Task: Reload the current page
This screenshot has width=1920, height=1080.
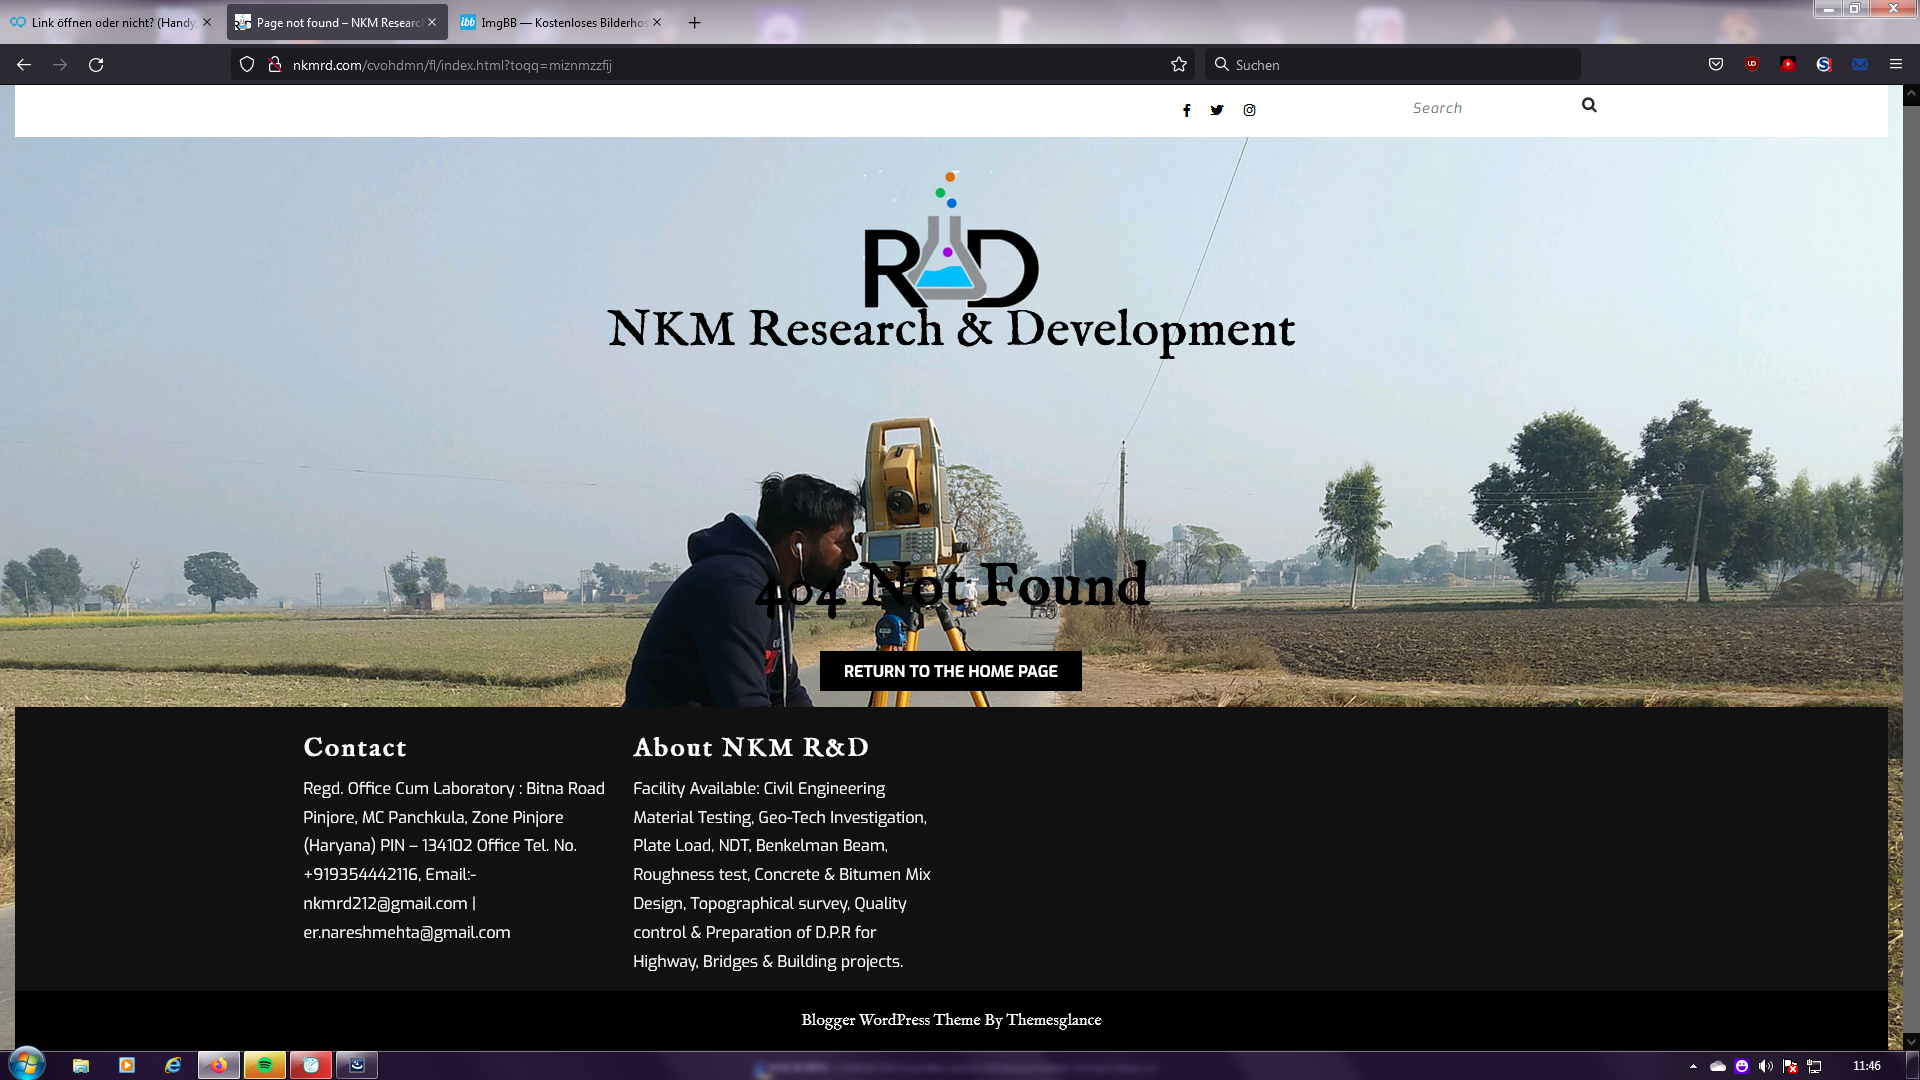Action: click(96, 65)
